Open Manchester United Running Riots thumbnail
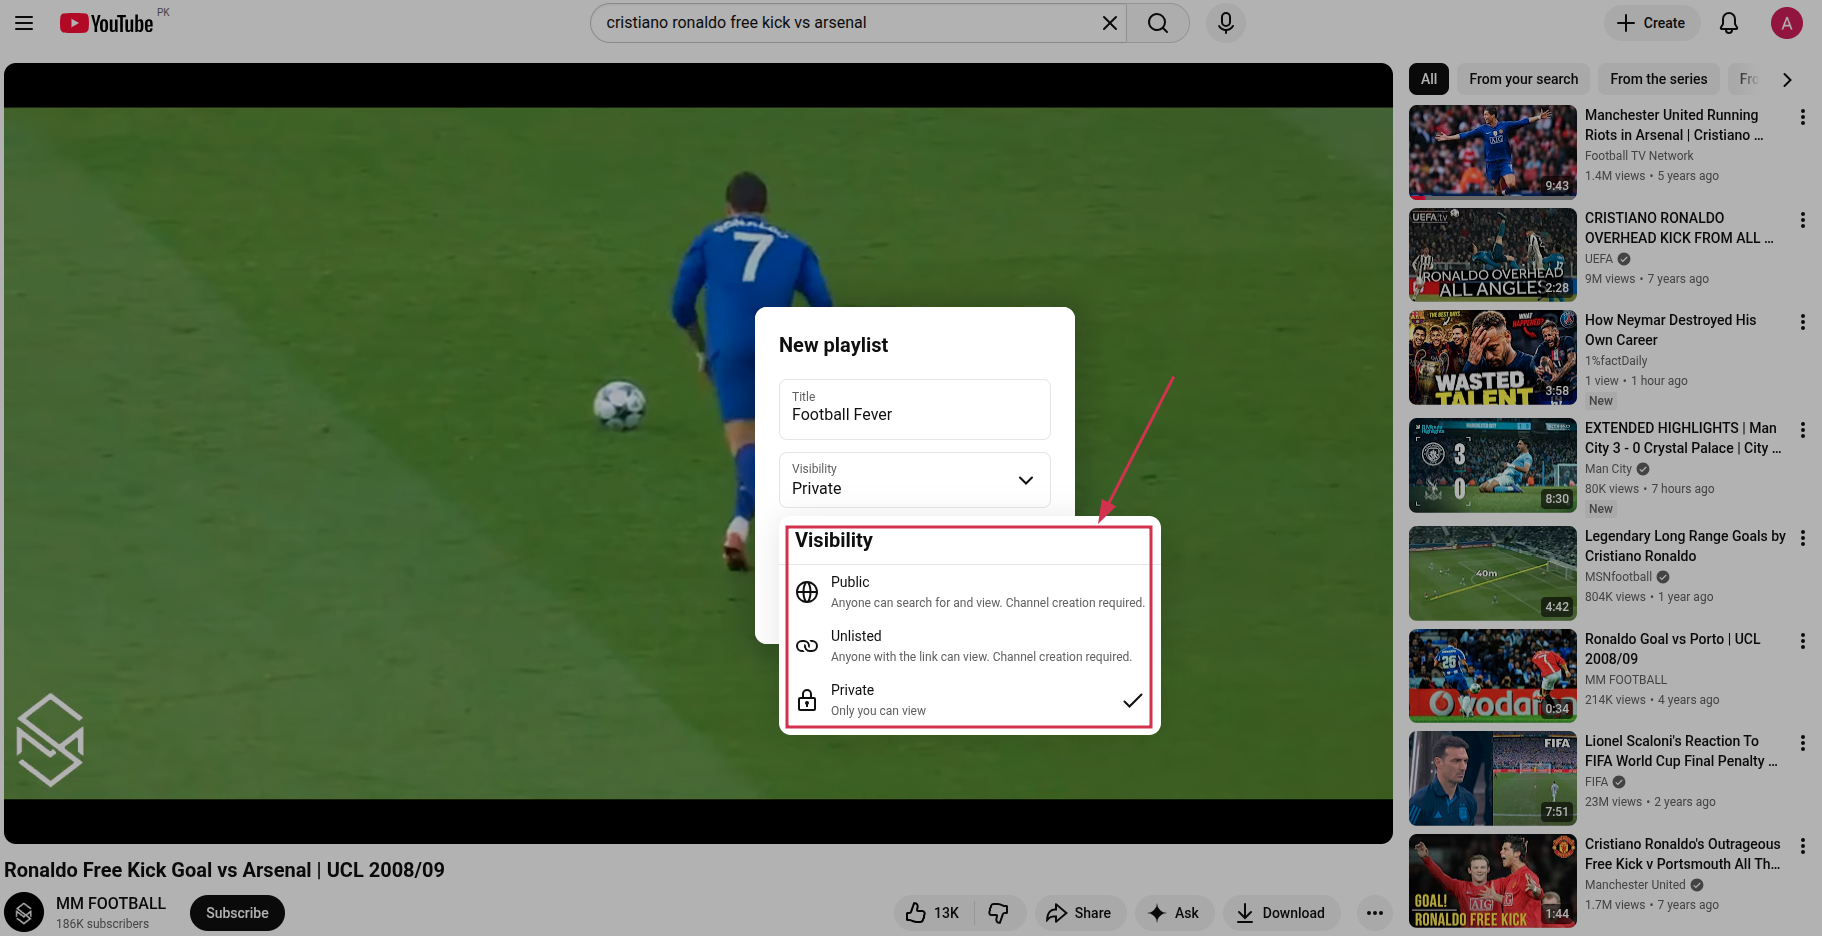The height and width of the screenshot is (936, 1822). (x=1493, y=152)
